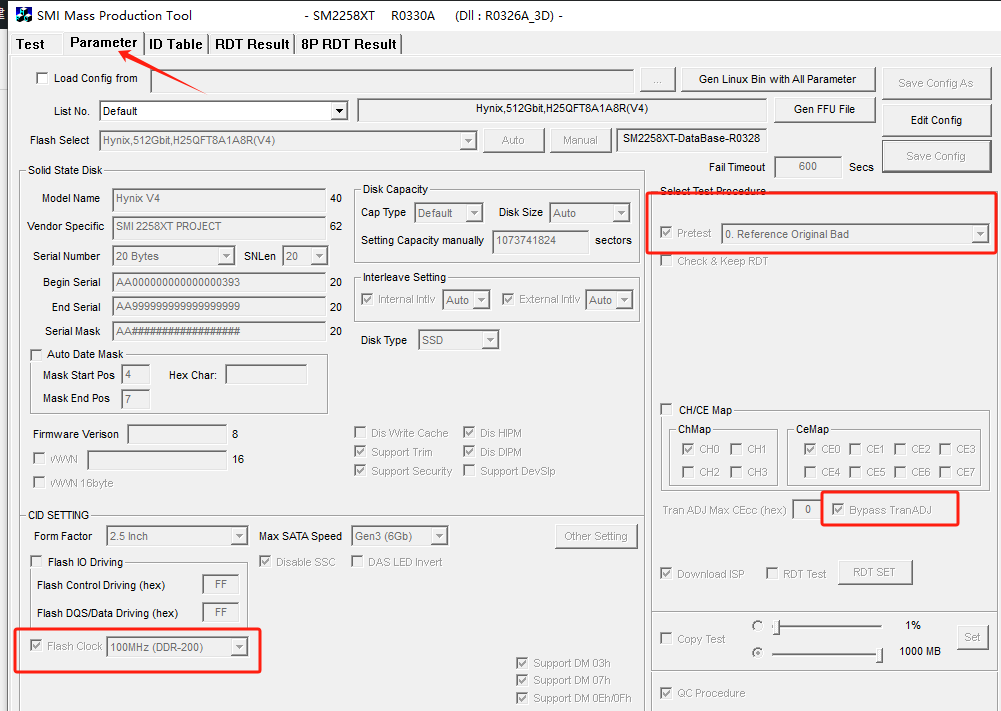This screenshot has width=1001, height=711.
Task: Click the Save Config As button
Action: [935, 83]
